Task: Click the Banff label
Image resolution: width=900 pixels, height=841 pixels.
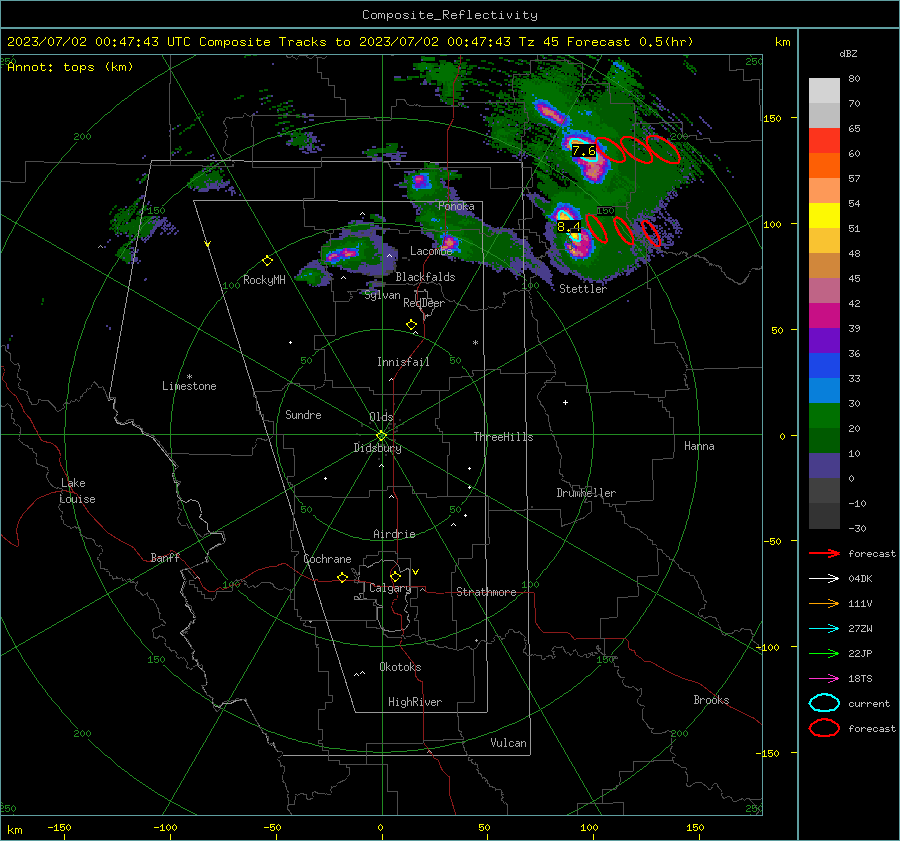Action: (165, 557)
